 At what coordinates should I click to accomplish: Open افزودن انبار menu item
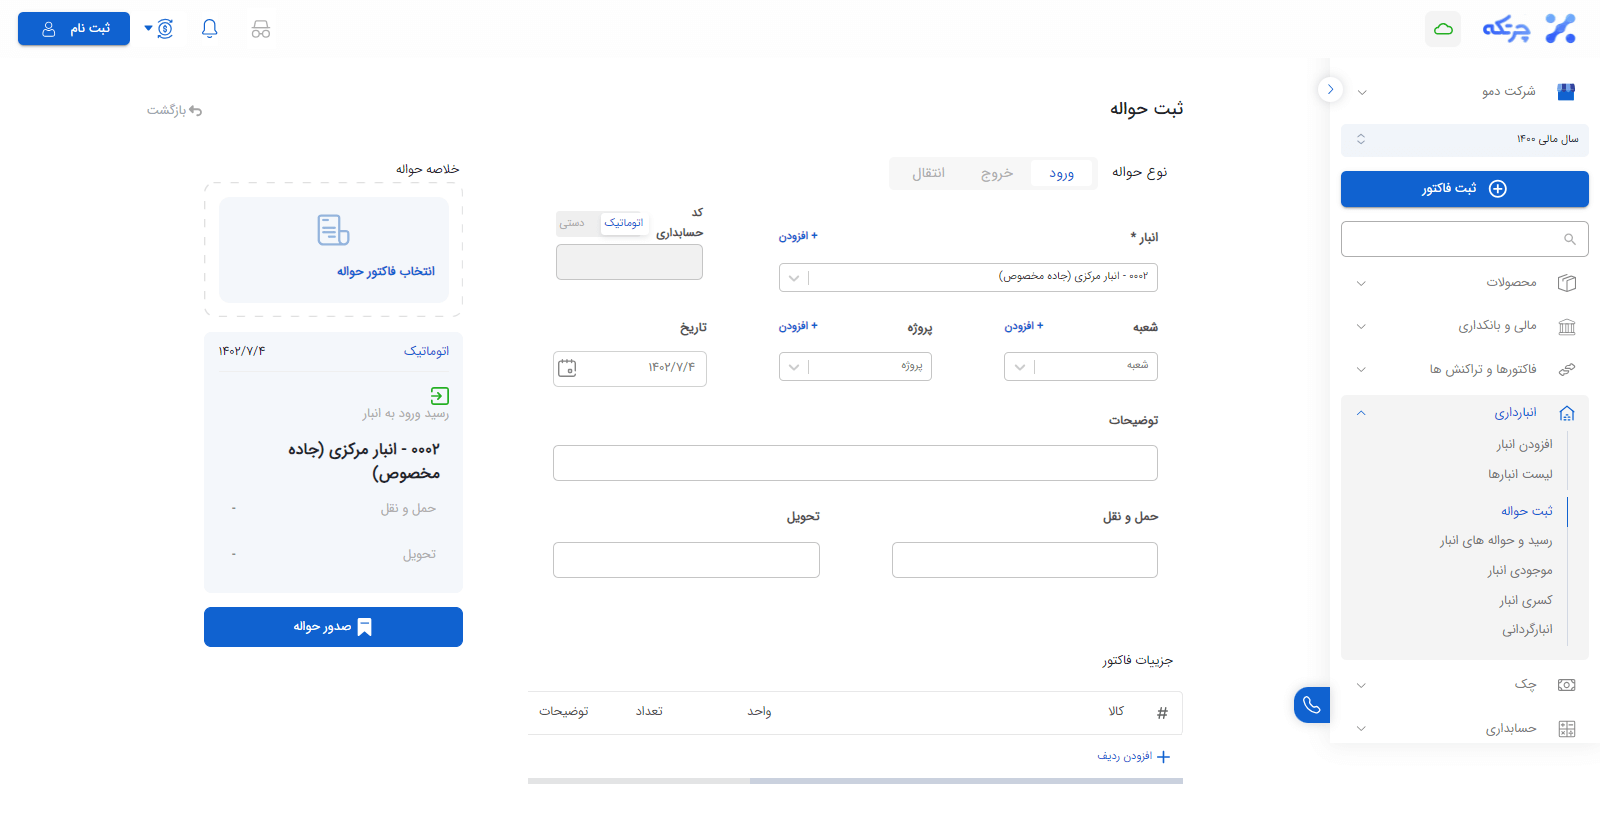tap(1525, 445)
